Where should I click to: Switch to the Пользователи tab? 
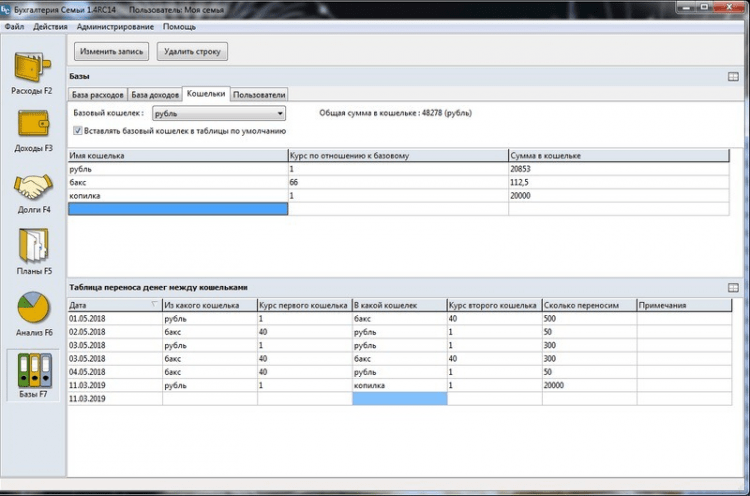[x=259, y=95]
